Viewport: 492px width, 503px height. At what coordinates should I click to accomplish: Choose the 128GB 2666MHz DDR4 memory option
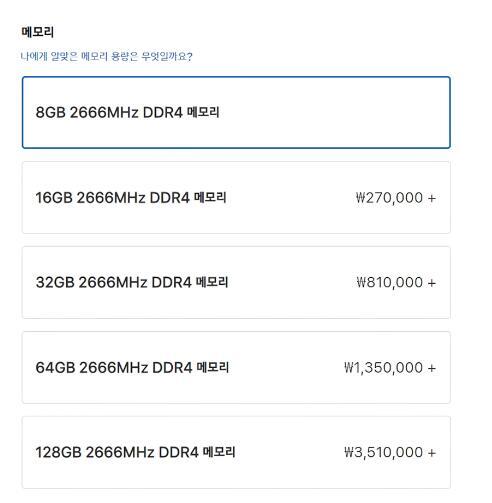coord(236,452)
